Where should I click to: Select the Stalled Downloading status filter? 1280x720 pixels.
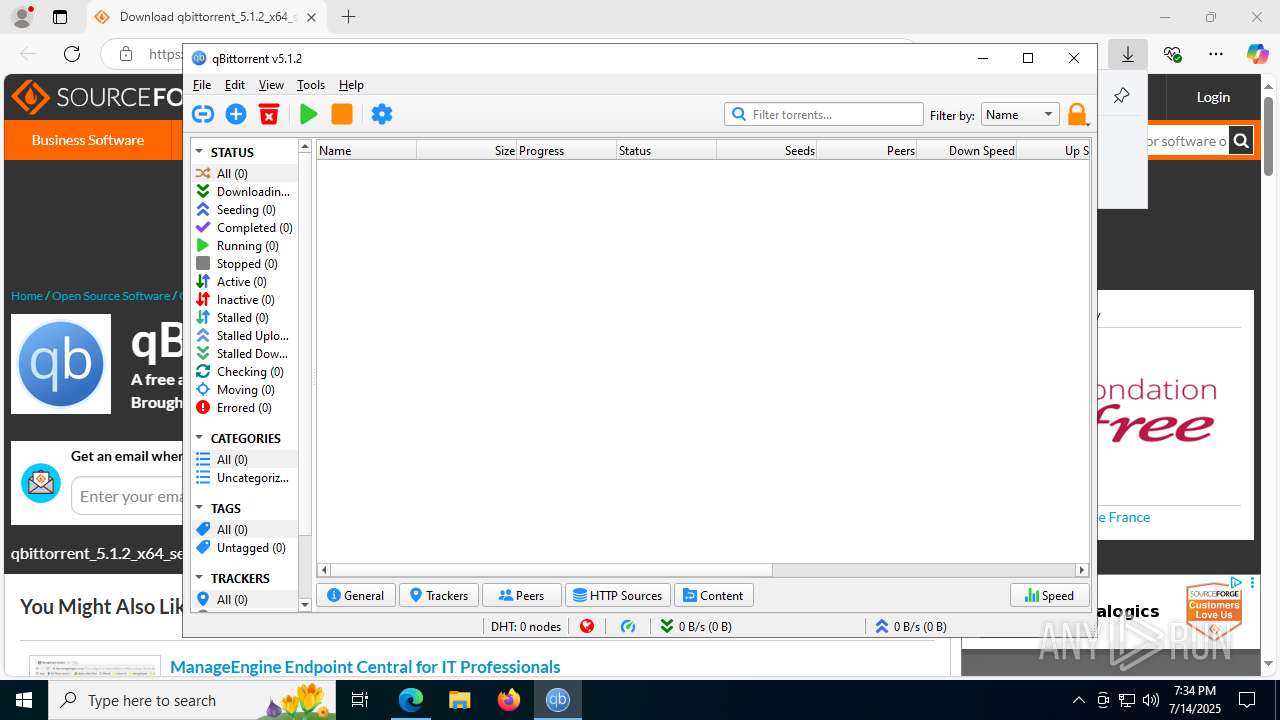point(245,353)
